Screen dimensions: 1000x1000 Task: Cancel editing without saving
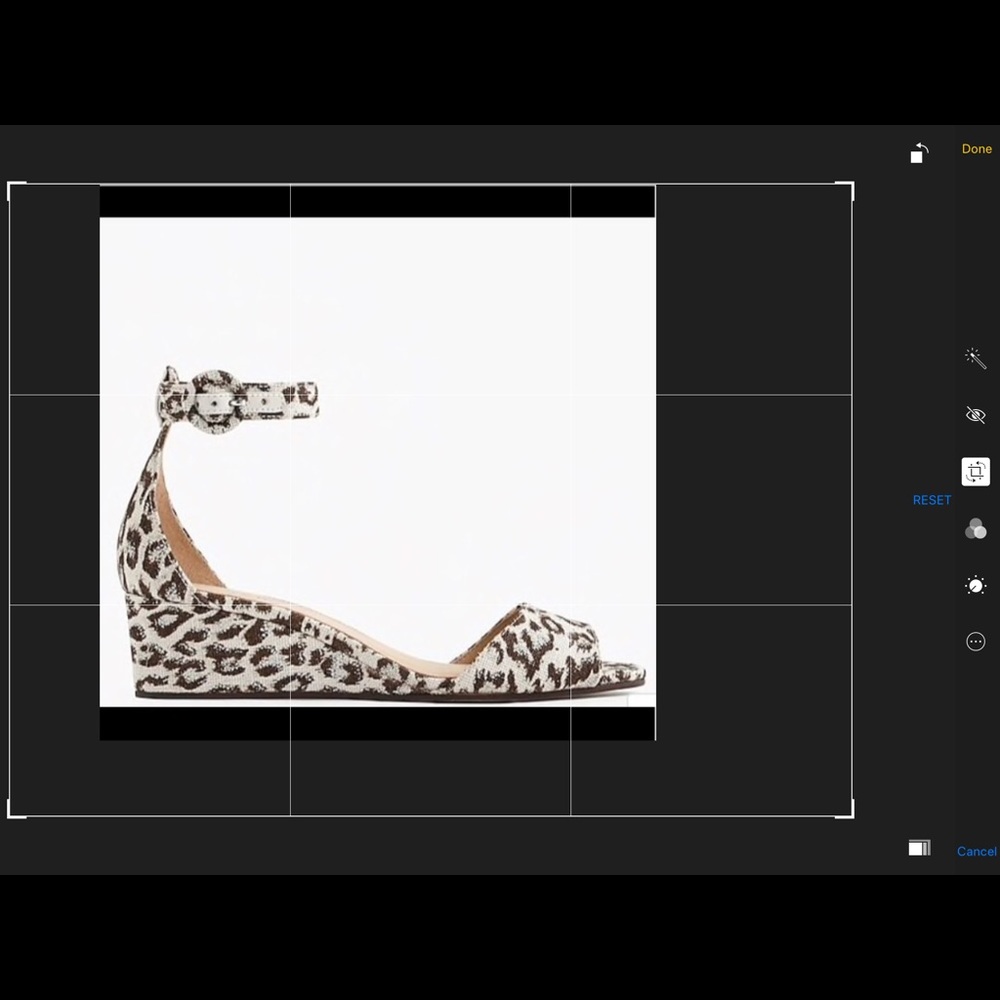tap(976, 851)
